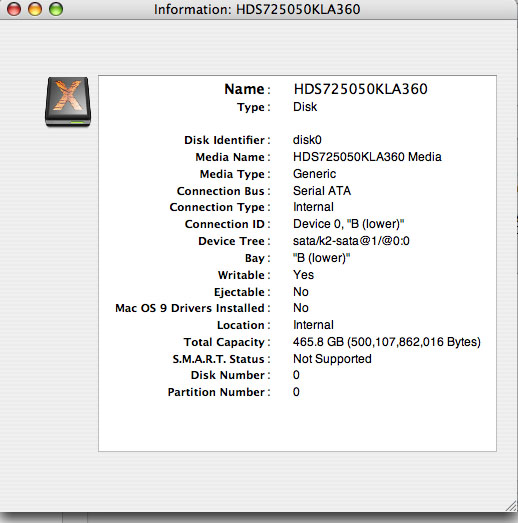The image size is (518, 523).
Task: Click the 'Name :' label
Action: 247,89
